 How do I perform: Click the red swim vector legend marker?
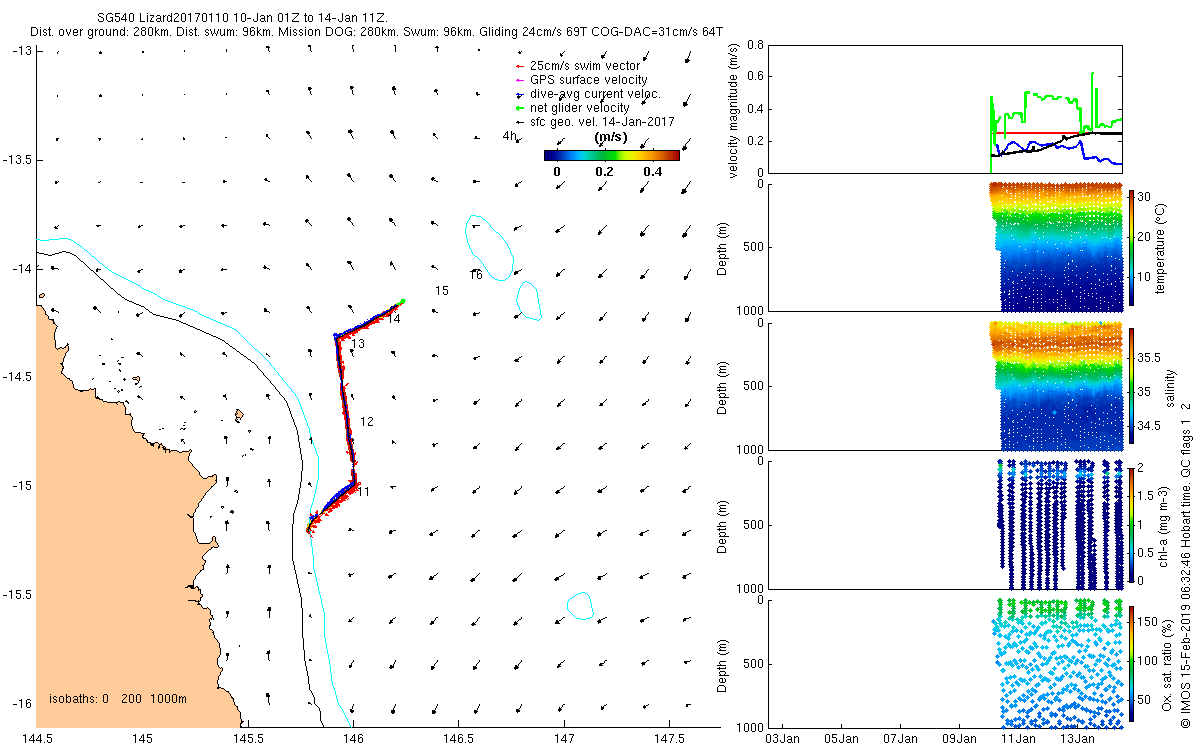[x=519, y=66]
